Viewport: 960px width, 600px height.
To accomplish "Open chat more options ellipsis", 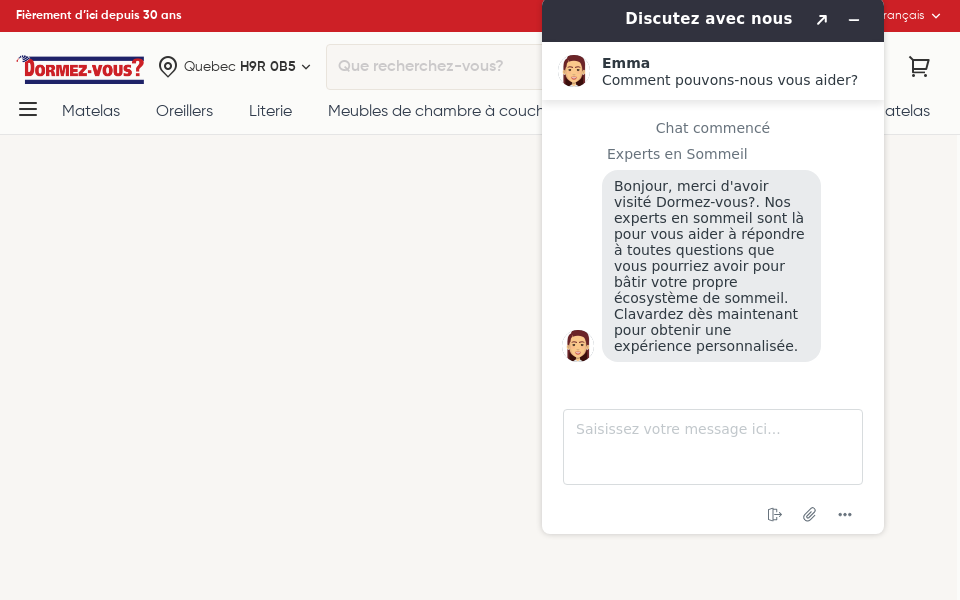I will pyautogui.click(x=845, y=514).
